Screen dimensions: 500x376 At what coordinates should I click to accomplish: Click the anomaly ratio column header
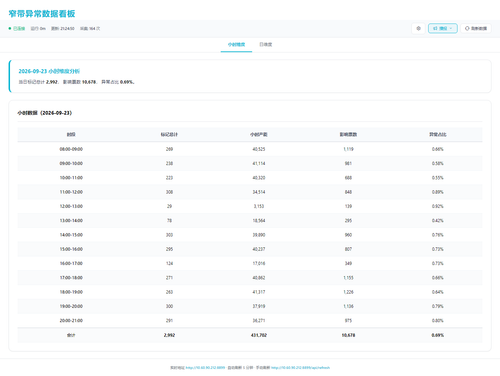(x=438, y=134)
